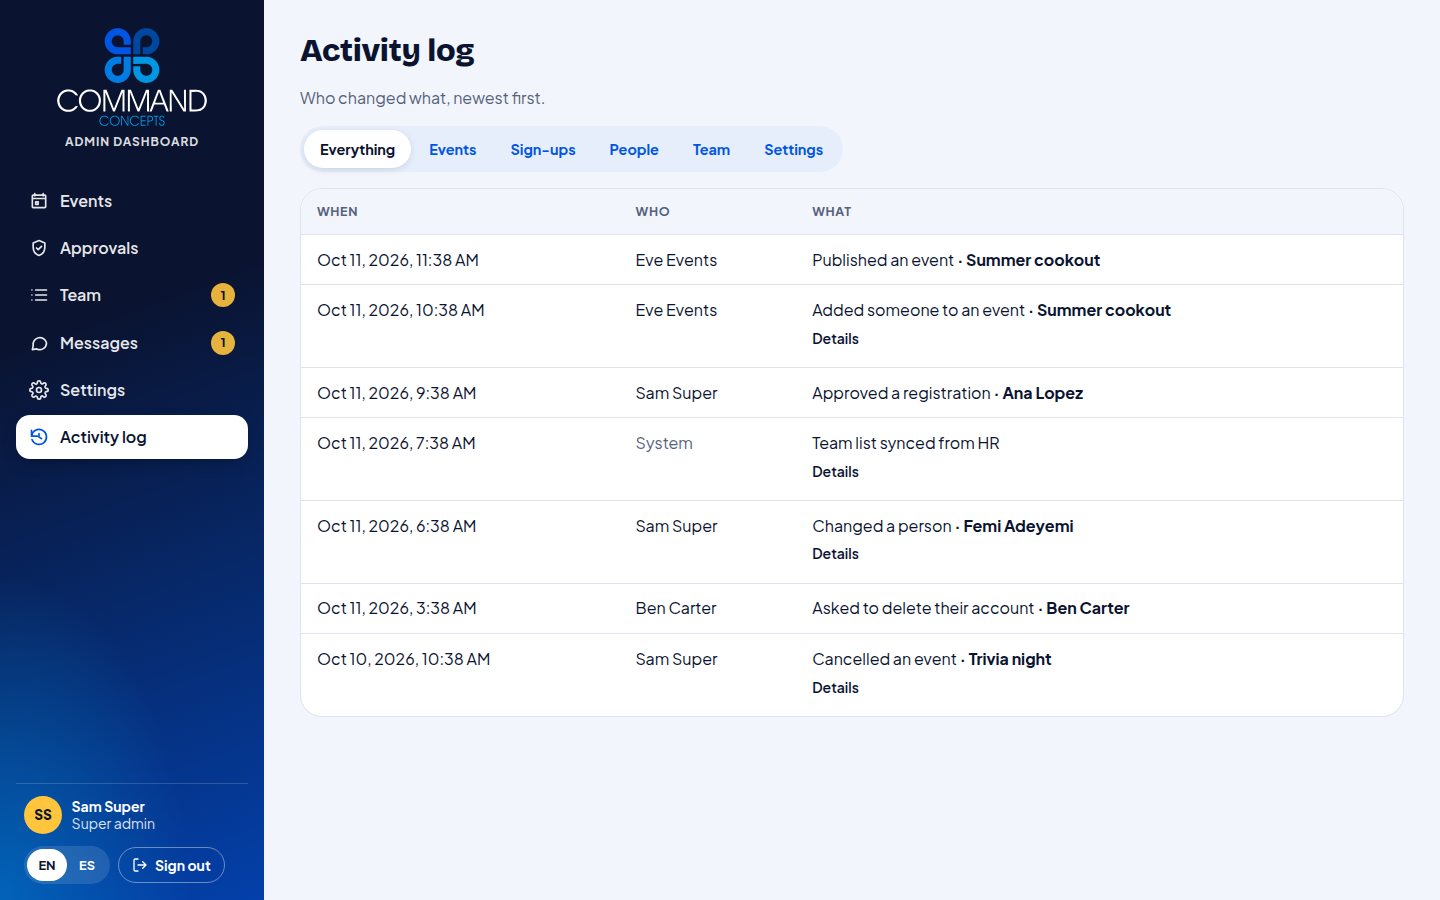Click the Sam Super profile name
This screenshot has height=900, width=1440.
click(108, 807)
